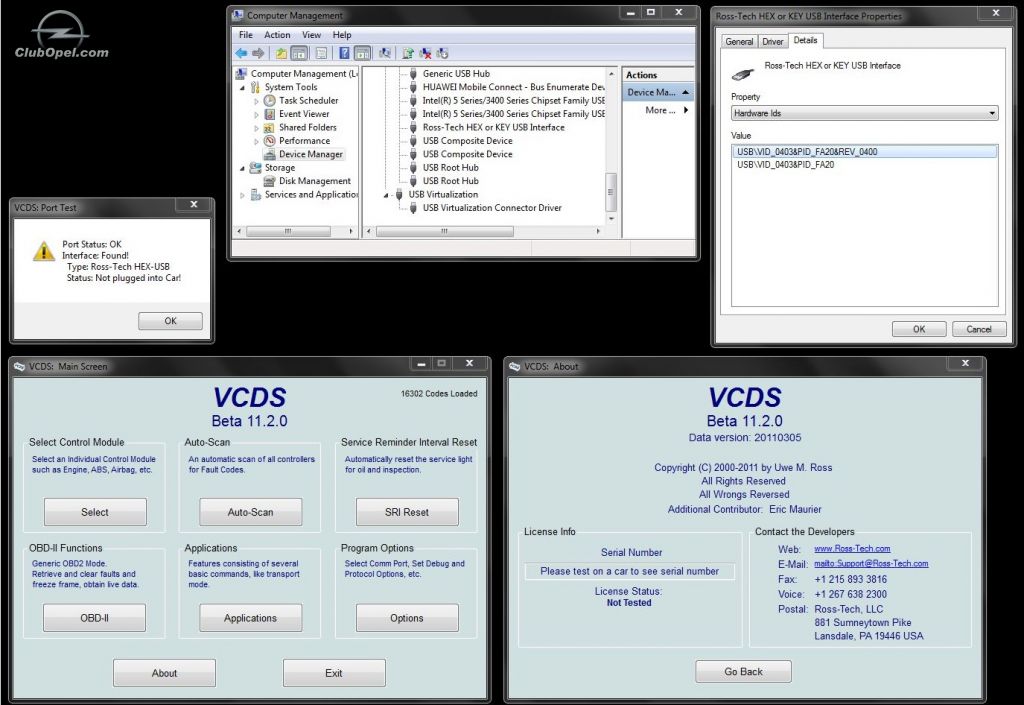The height and width of the screenshot is (705, 1024).
Task: Toggle the Show/Hide Action Pane toolbar icon
Action: tap(362, 54)
